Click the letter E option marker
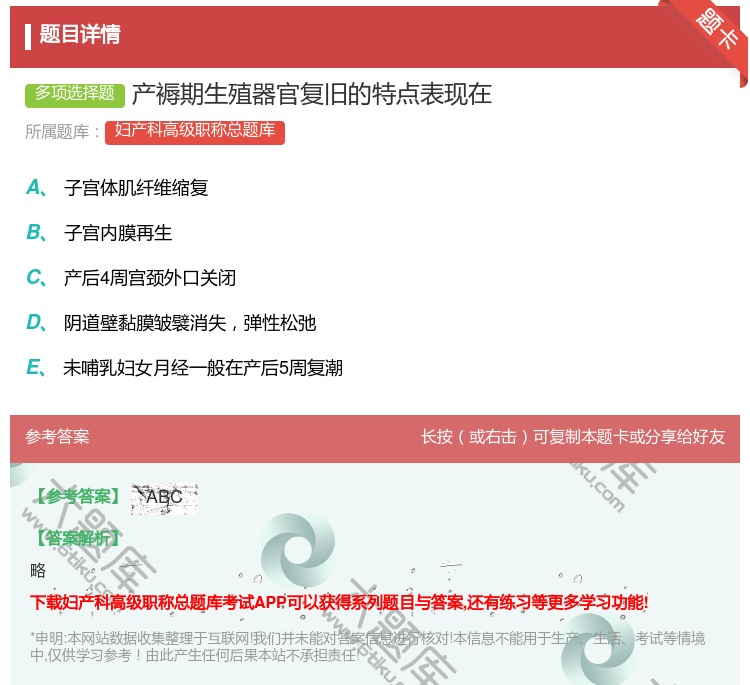 (x=37, y=367)
